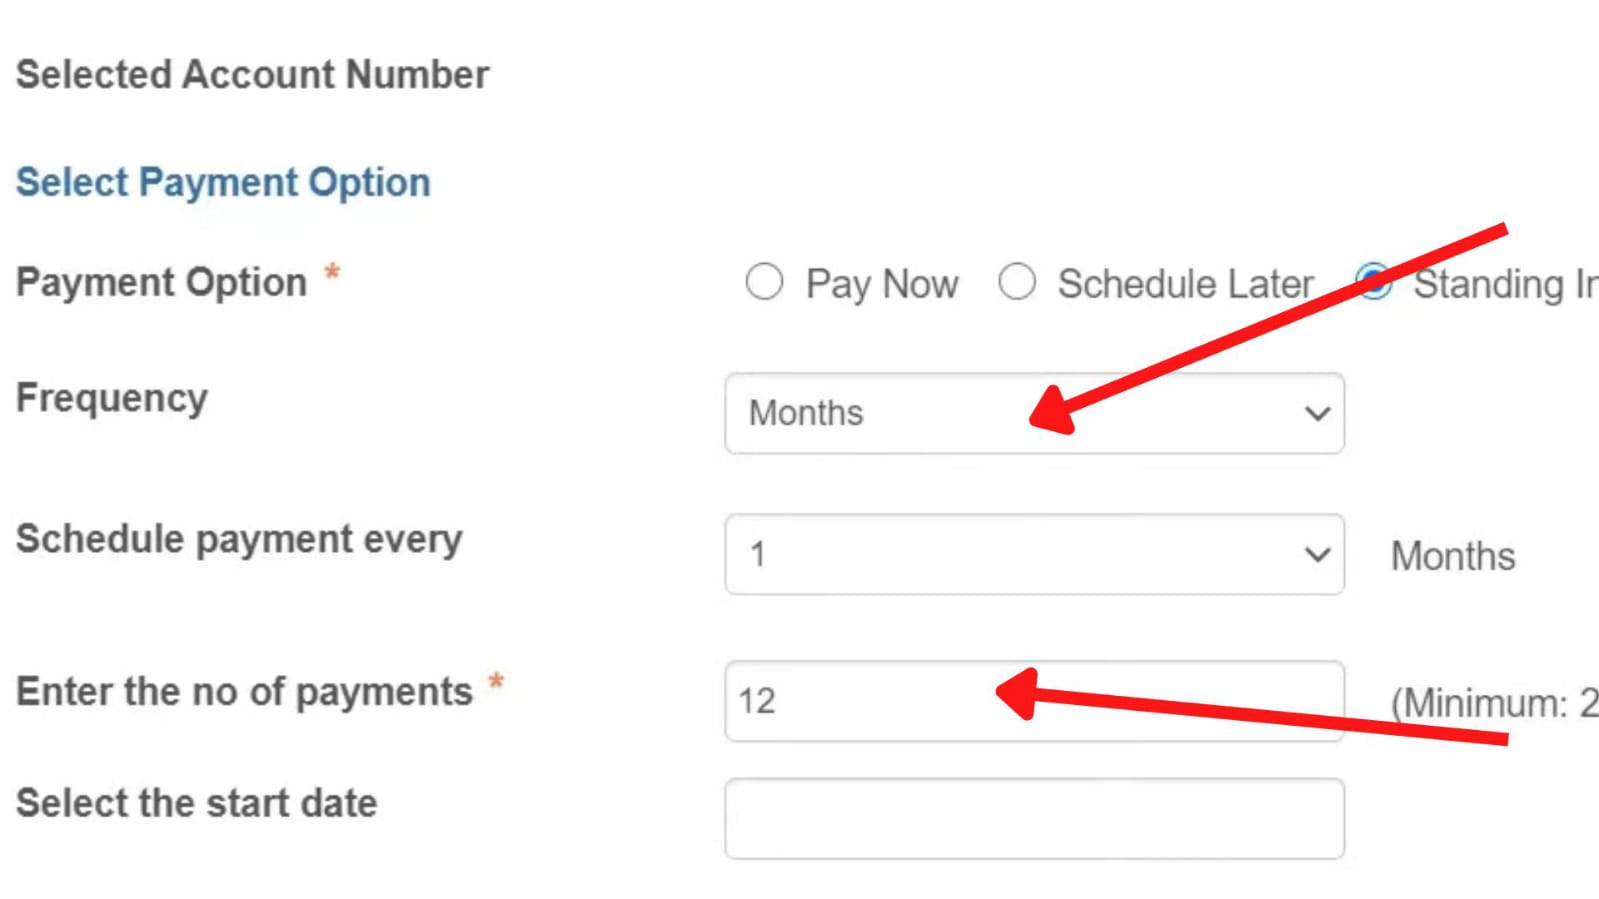Select the Pay Now radio button
This screenshot has width=1599, height=899.
coord(765,283)
